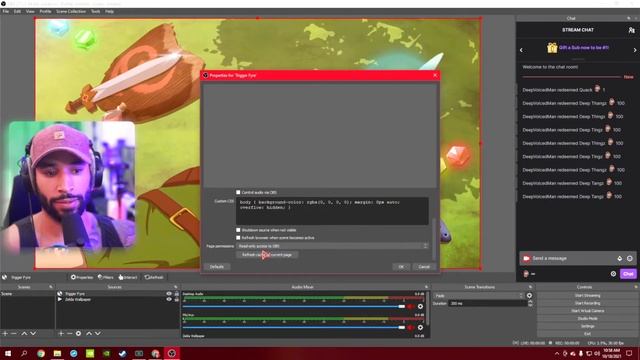Open Settings from Controls panel
The height and width of the screenshot is (360, 640).
(x=587, y=326)
